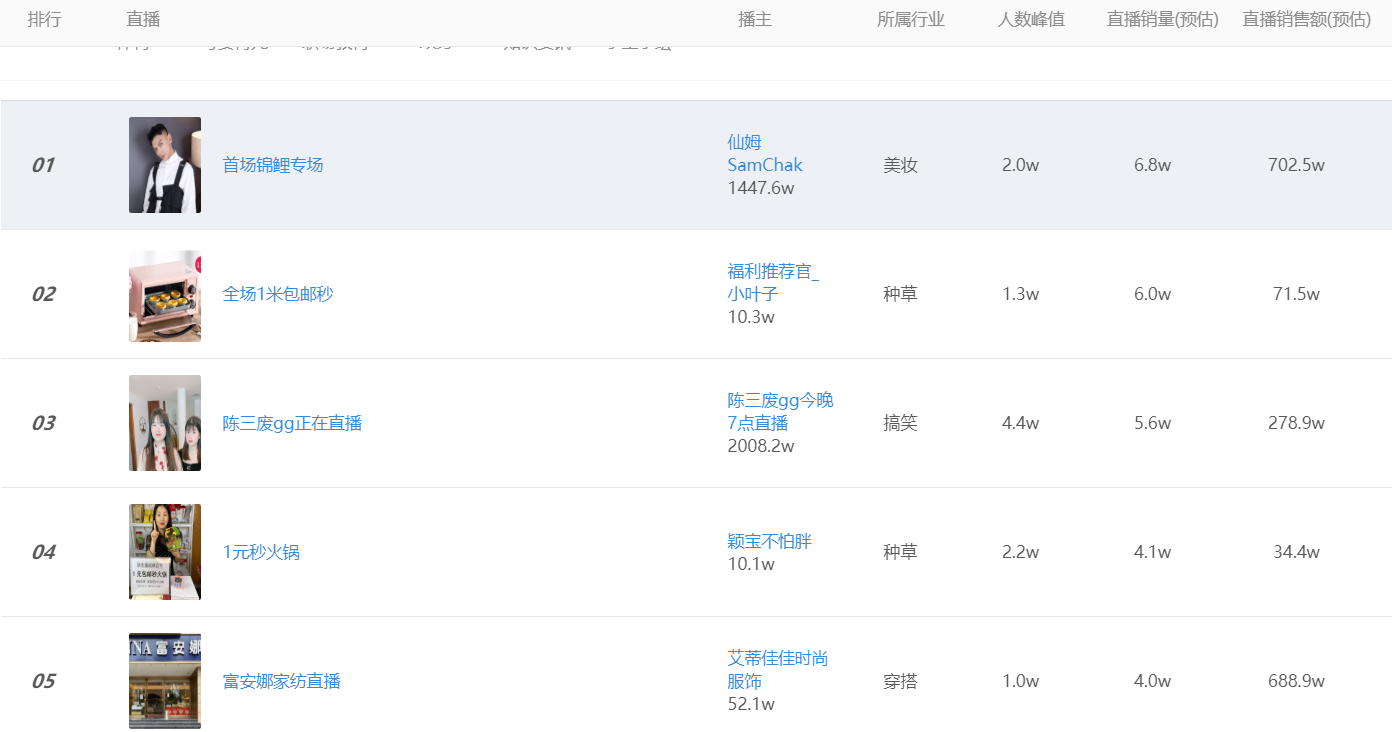1392x732 pixels.
Task: Select the 所属行业 column header
Action: click(911, 19)
